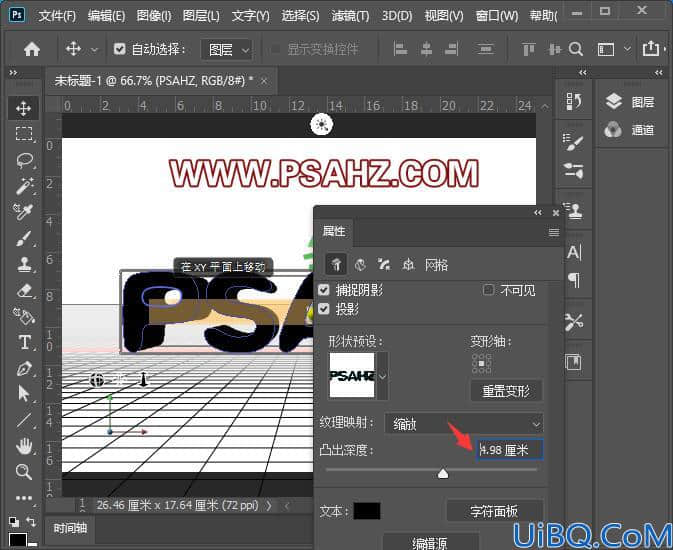Select the Zoom tool
Screen dimensions: 673x550
click(x=23, y=472)
